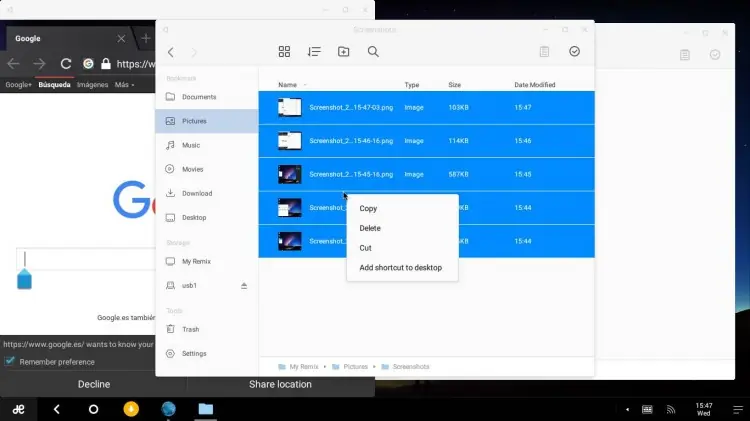This screenshot has width=750, height=421.
Task: Click the 15:47 Wed clock
Action: [704, 409]
